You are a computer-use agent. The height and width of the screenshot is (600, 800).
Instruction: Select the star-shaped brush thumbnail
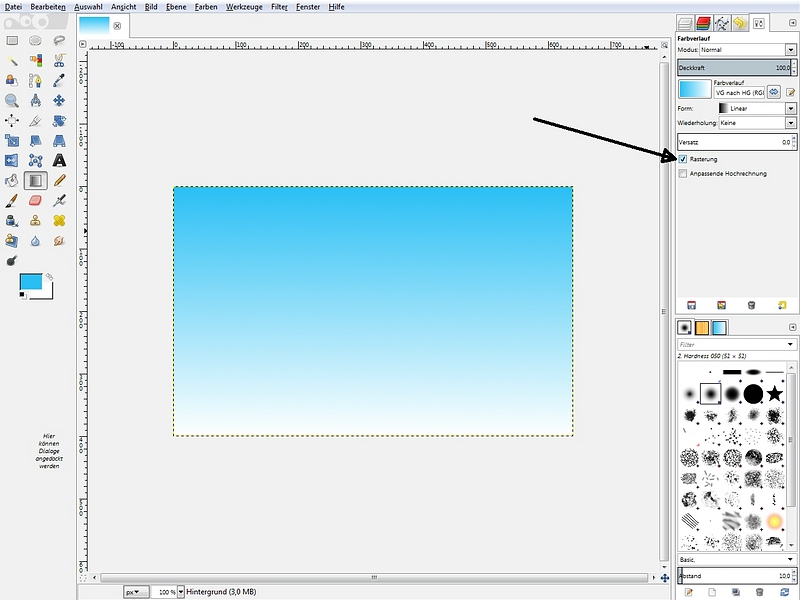tap(775, 393)
